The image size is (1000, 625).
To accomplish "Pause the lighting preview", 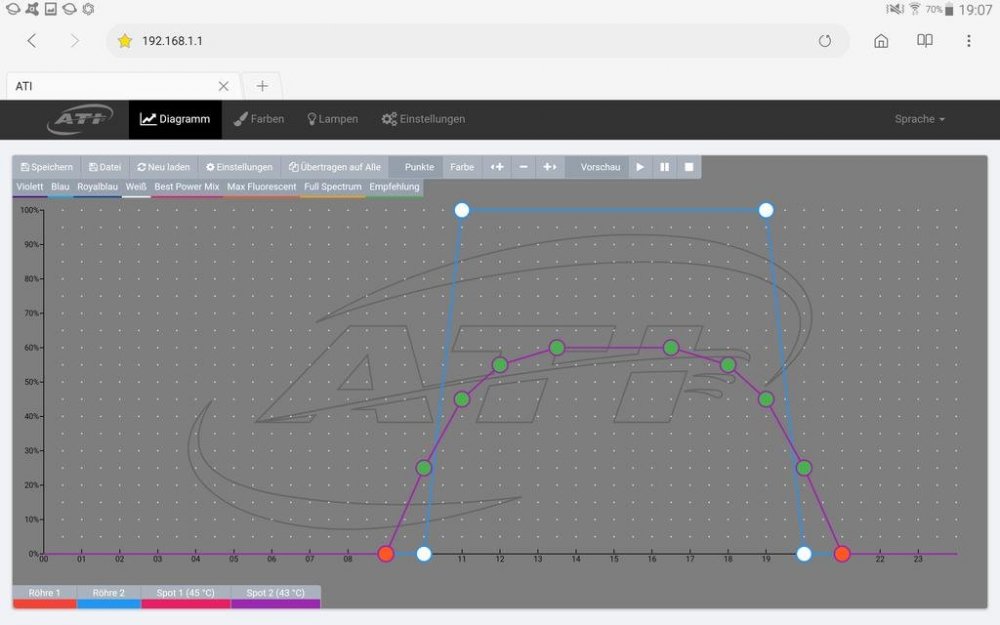I will (664, 167).
